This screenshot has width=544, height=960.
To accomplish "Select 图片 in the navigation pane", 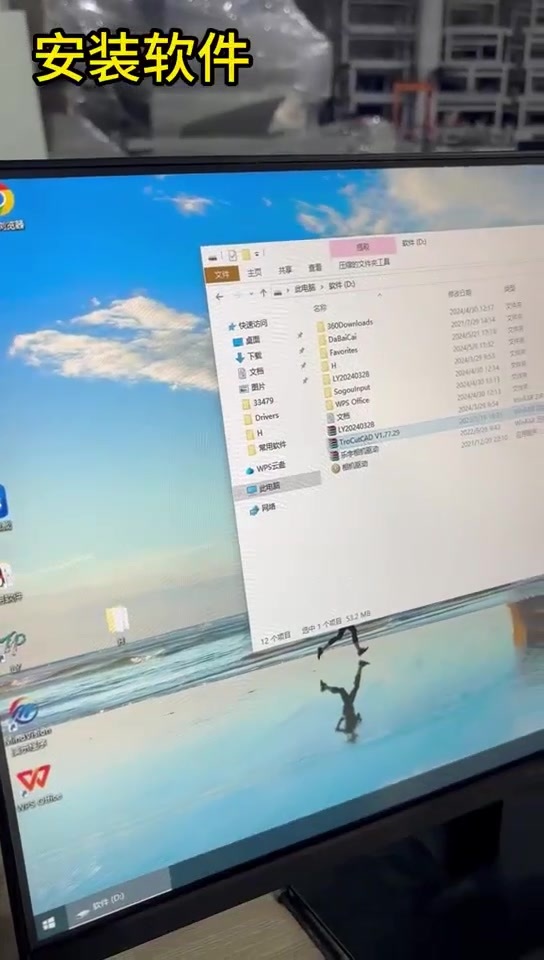I will [252, 388].
